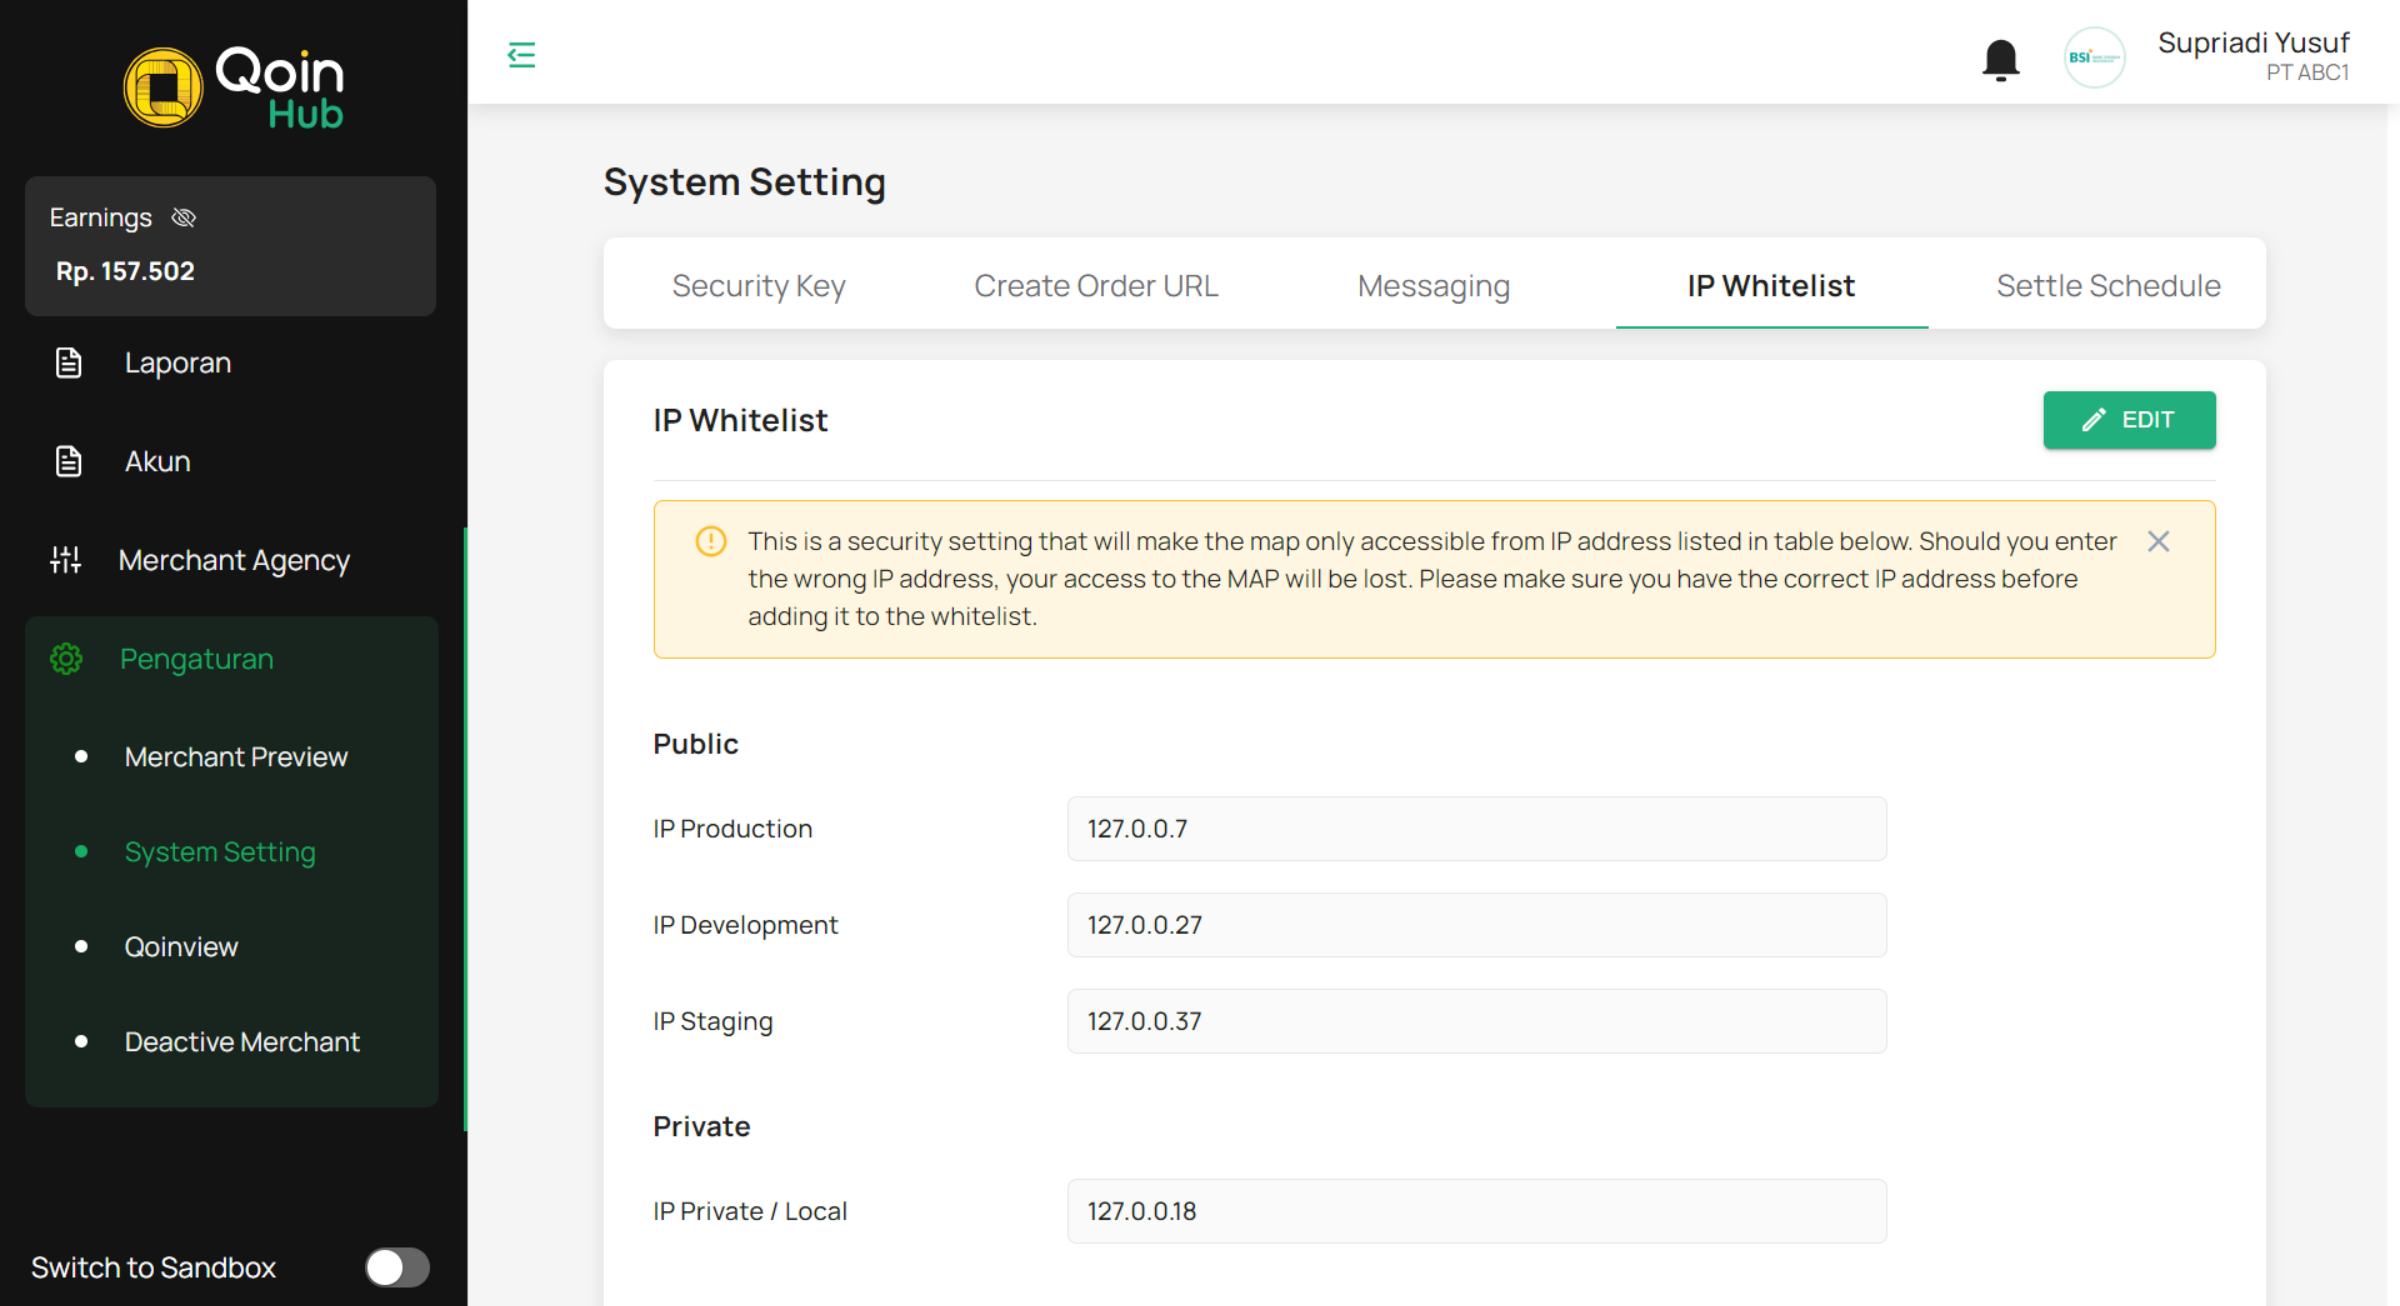Dismiss the IP Whitelist warning message
Screen dimensions: 2400x1306
[x=2159, y=540]
